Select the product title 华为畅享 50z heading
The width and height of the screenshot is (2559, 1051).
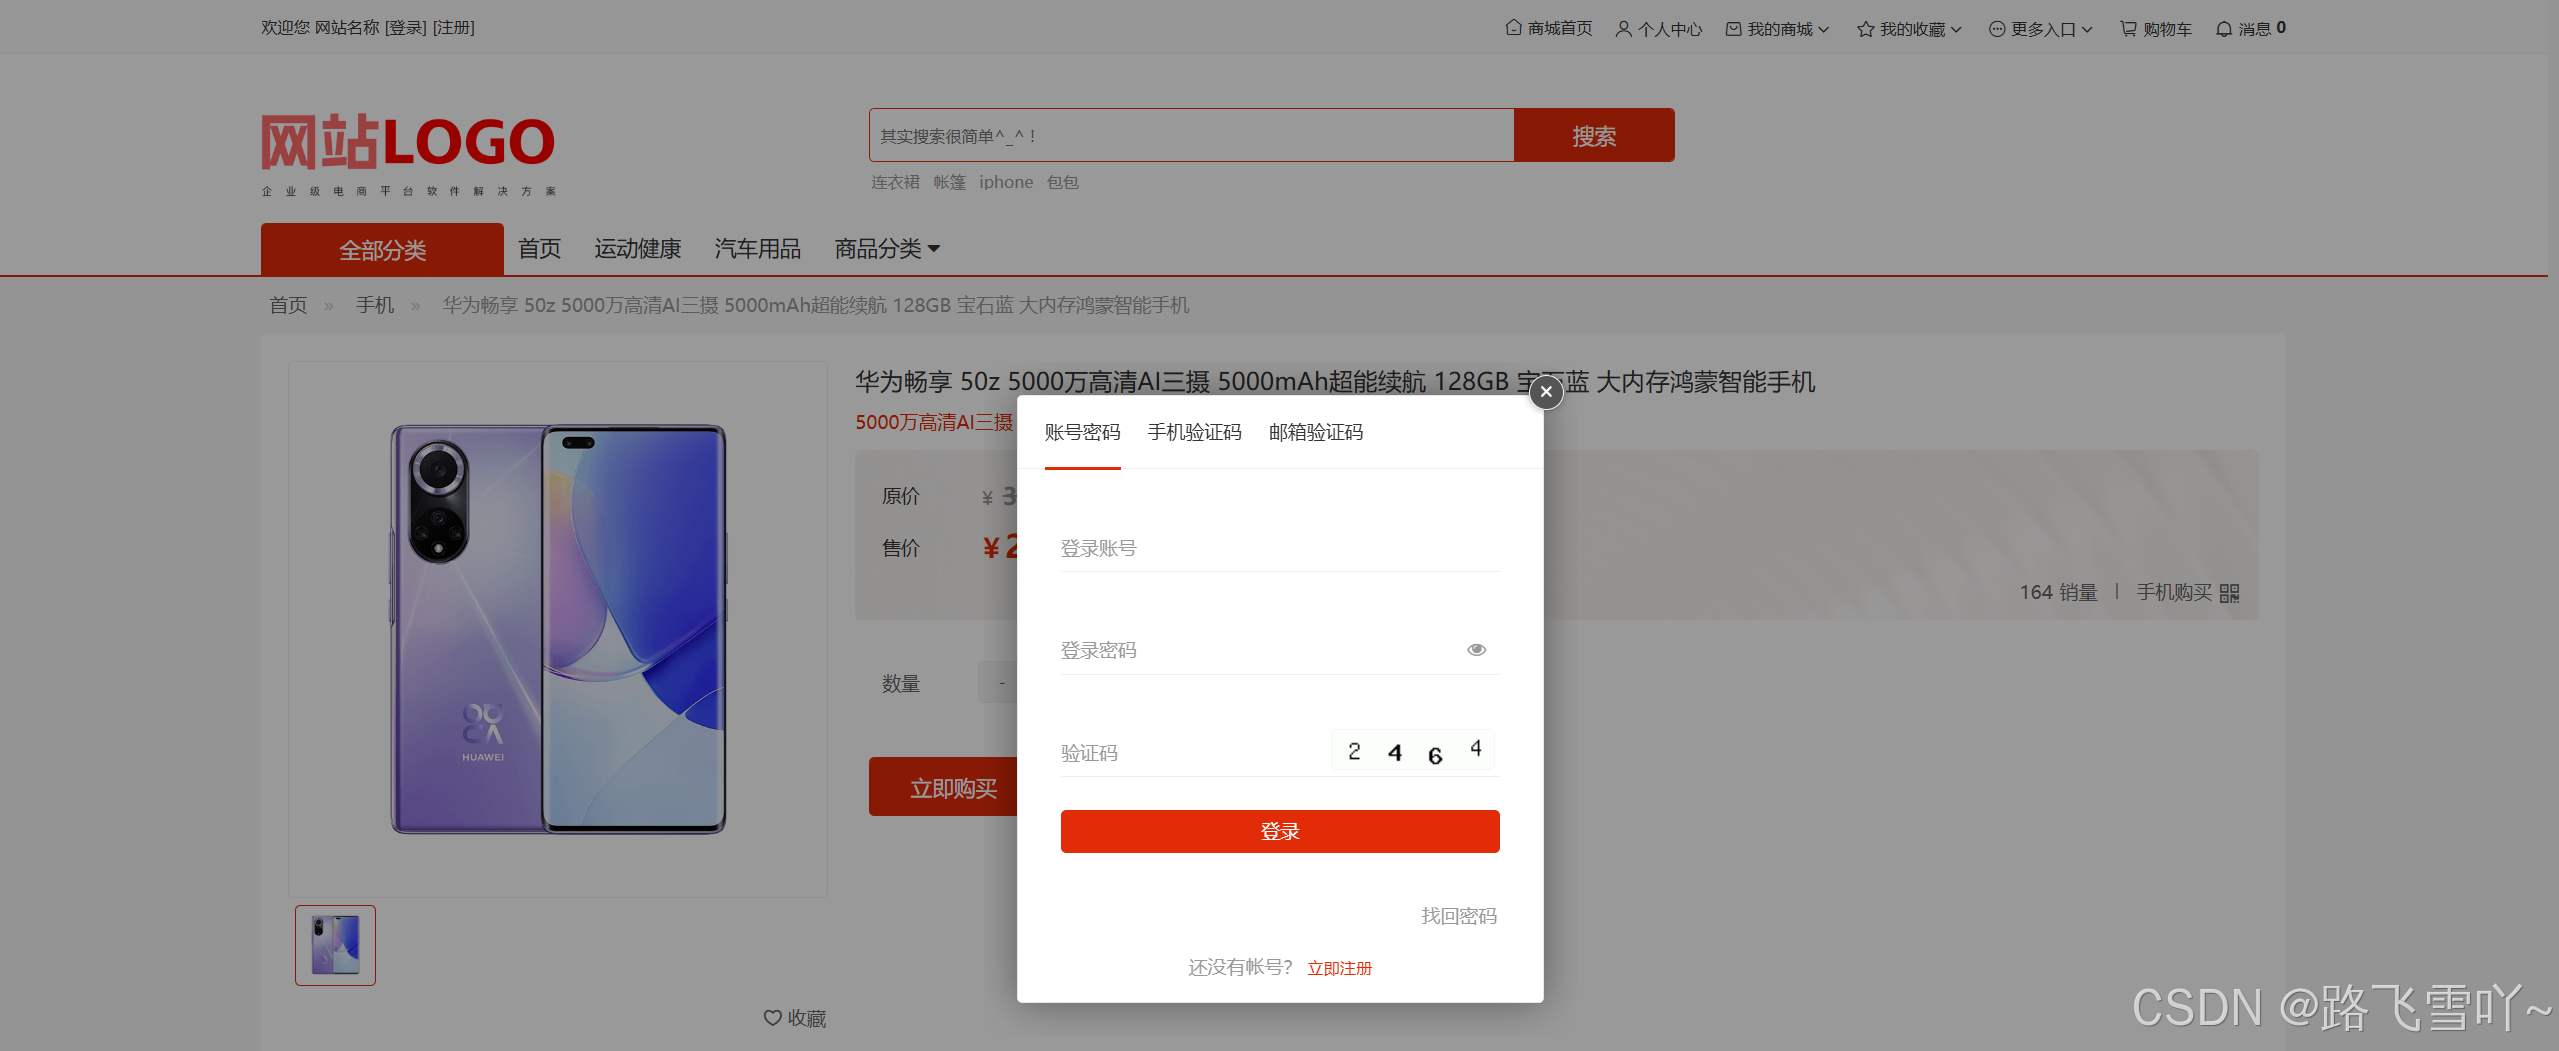(x=1335, y=381)
